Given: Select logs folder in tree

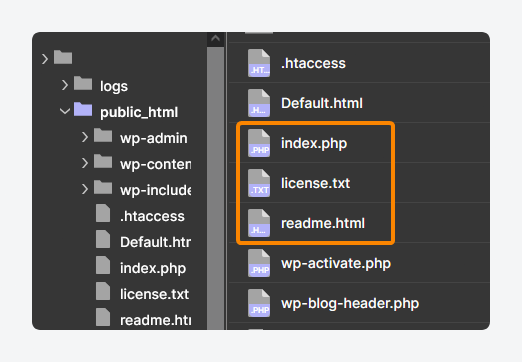Looking at the screenshot, I should [x=114, y=86].
